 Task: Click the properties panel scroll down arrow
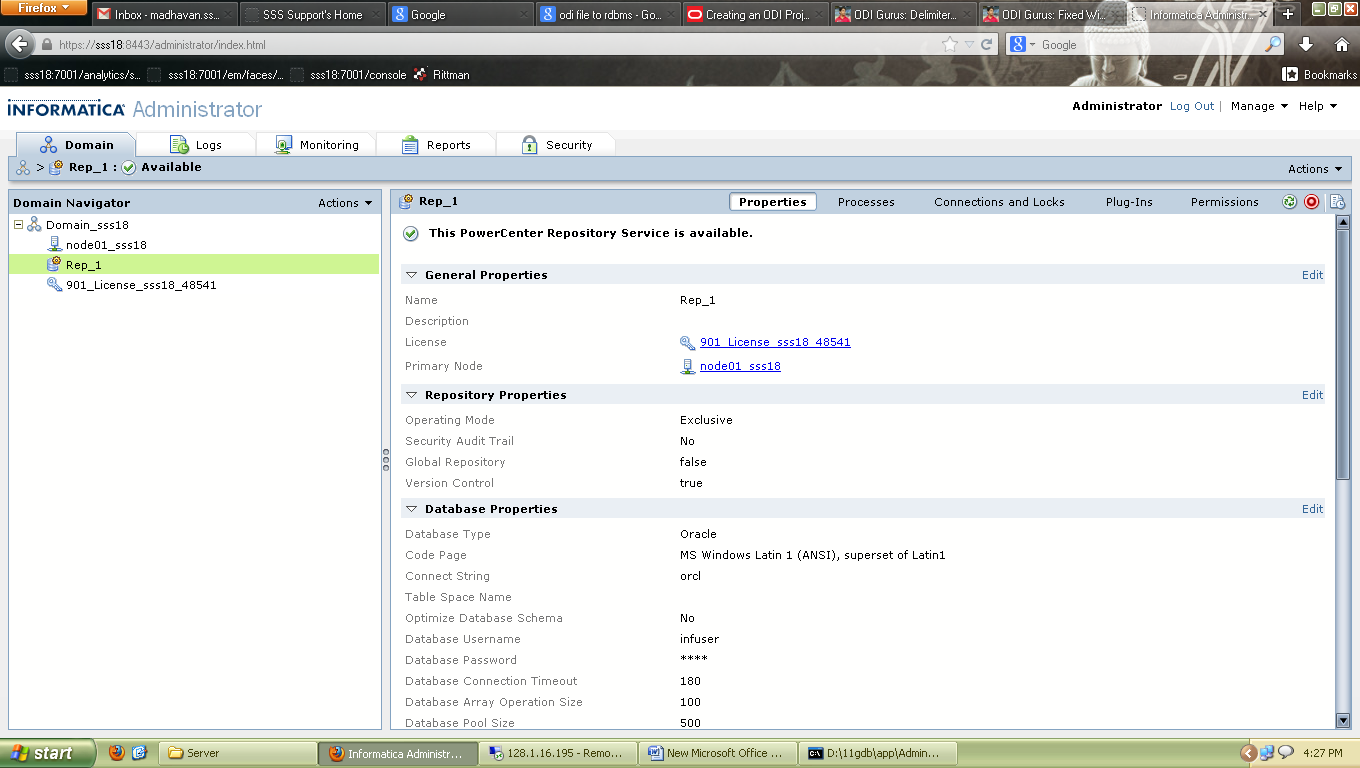coord(1343,720)
